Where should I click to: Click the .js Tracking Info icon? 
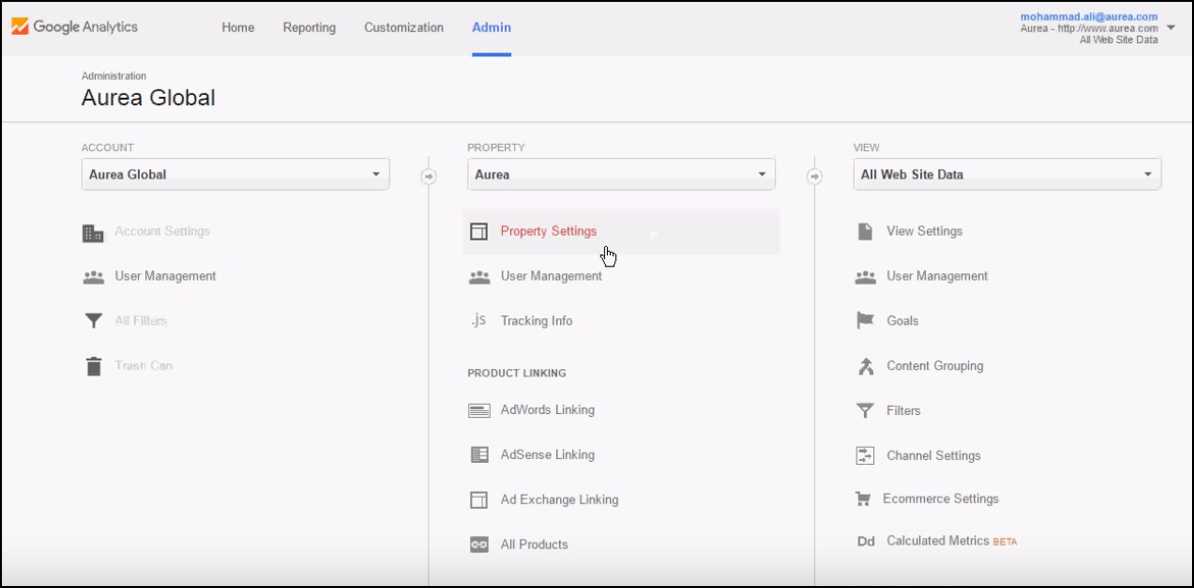[x=478, y=321]
